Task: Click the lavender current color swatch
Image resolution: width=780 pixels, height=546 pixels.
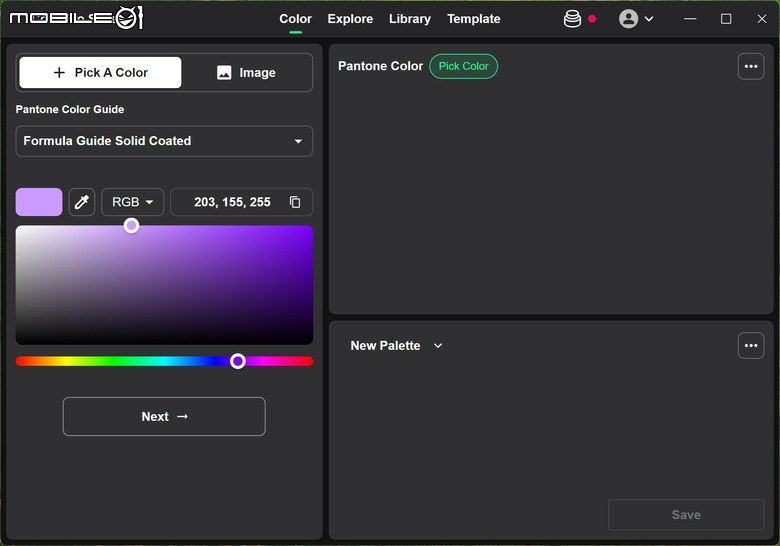Action: tap(39, 202)
